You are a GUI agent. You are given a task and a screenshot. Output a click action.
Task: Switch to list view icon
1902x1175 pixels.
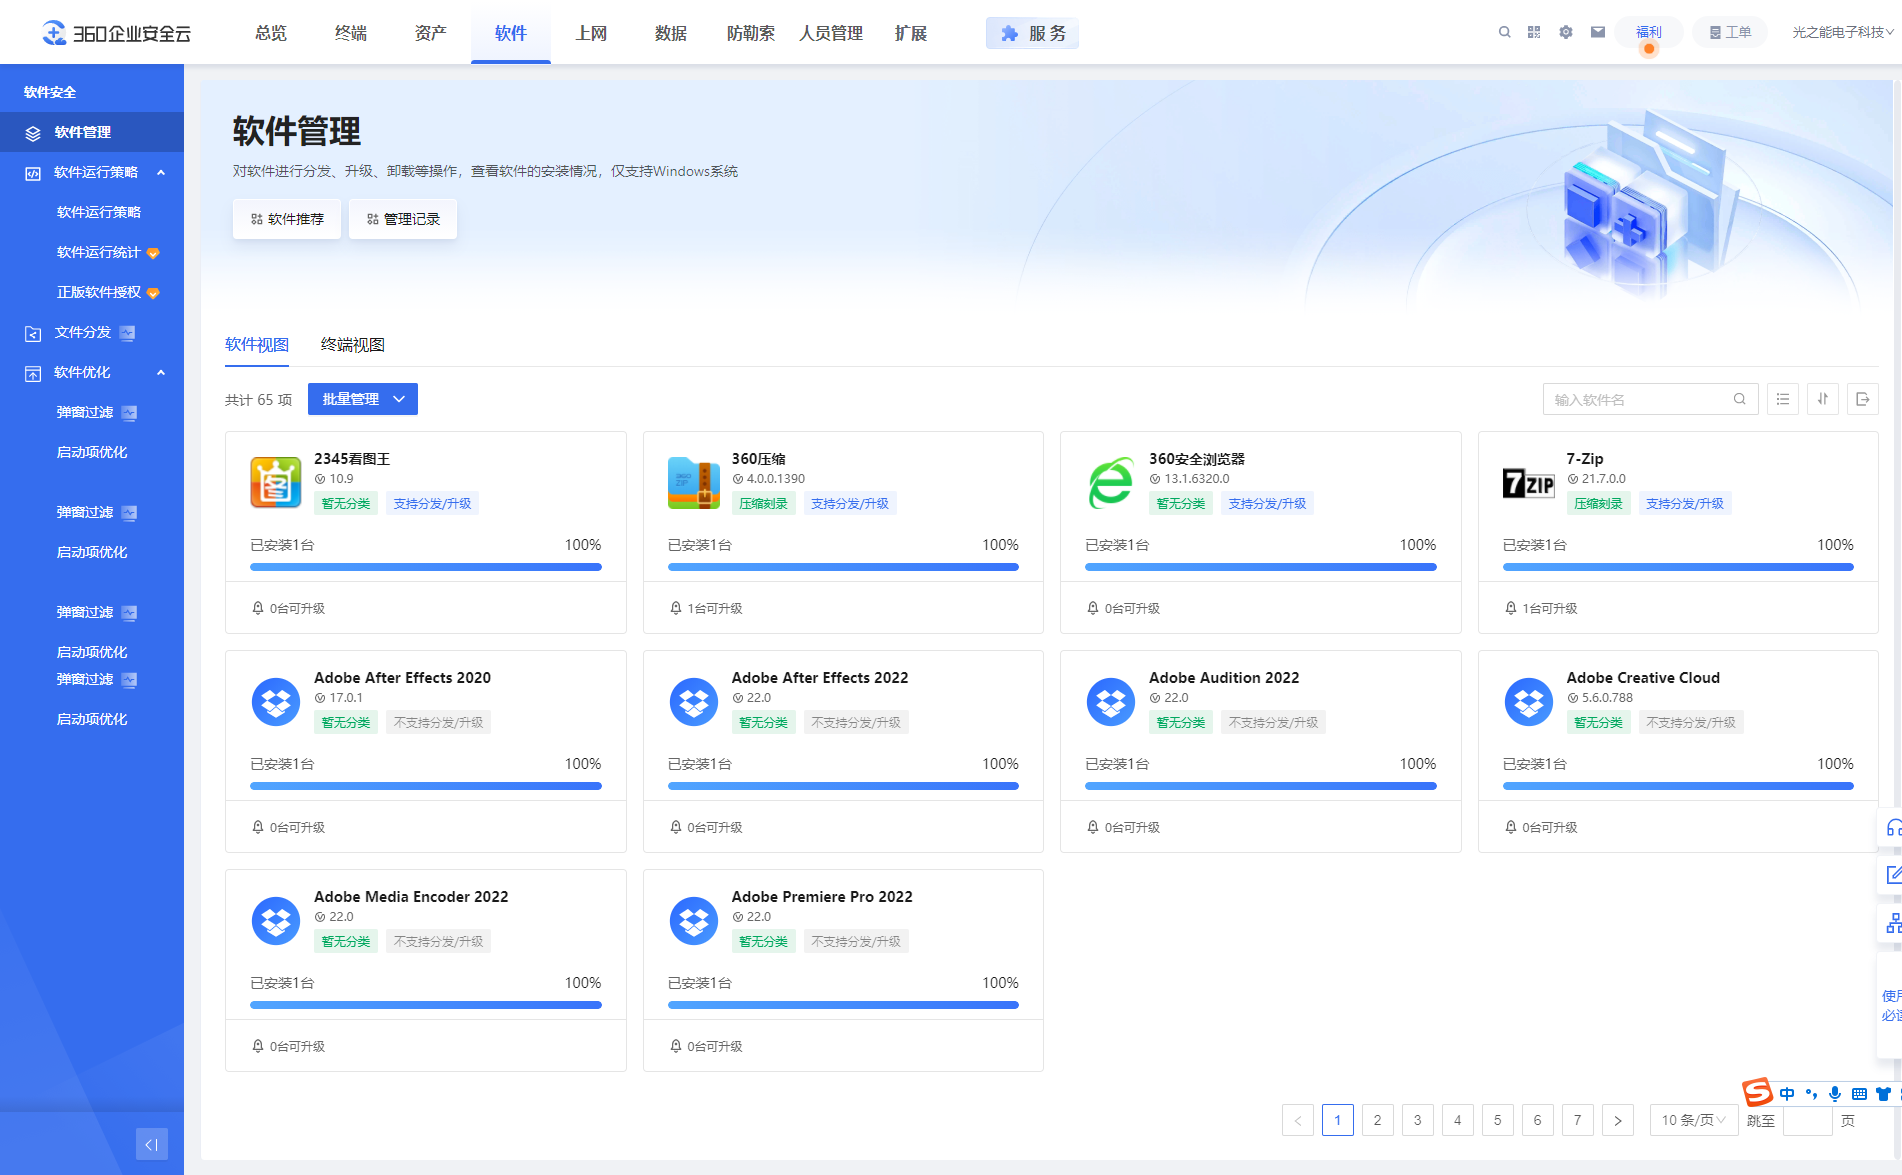pos(1783,399)
